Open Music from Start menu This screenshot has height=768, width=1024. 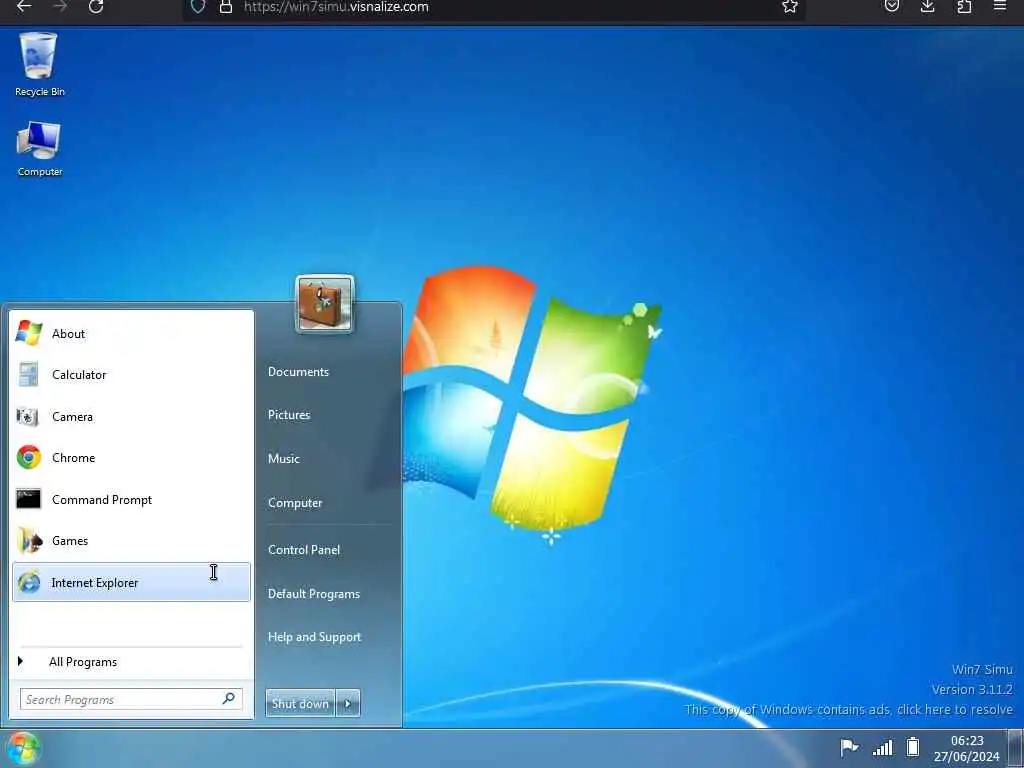[x=283, y=458]
